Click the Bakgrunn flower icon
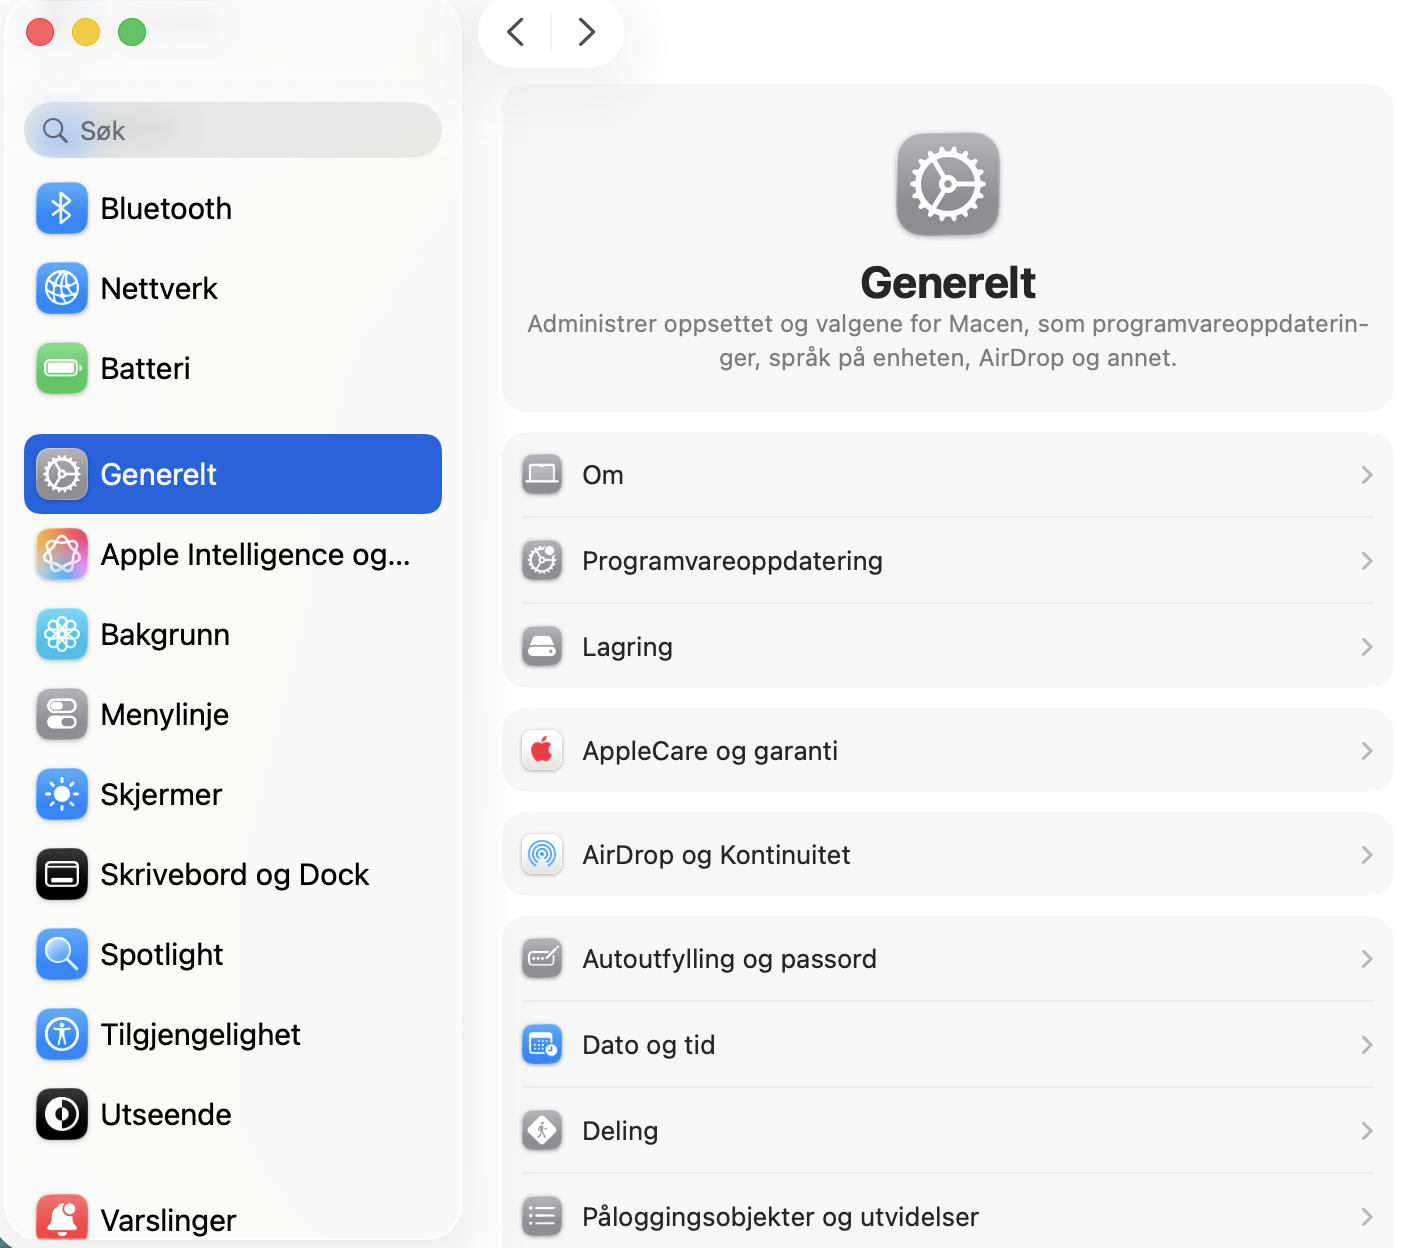Viewport: 1406px width, 1248px height. [x=62, y=634]
